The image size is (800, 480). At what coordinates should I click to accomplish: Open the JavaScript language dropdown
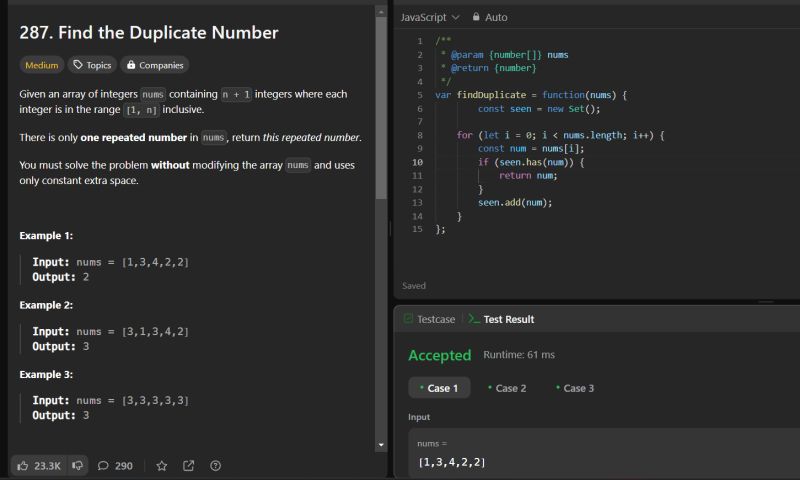pos(430,17)
